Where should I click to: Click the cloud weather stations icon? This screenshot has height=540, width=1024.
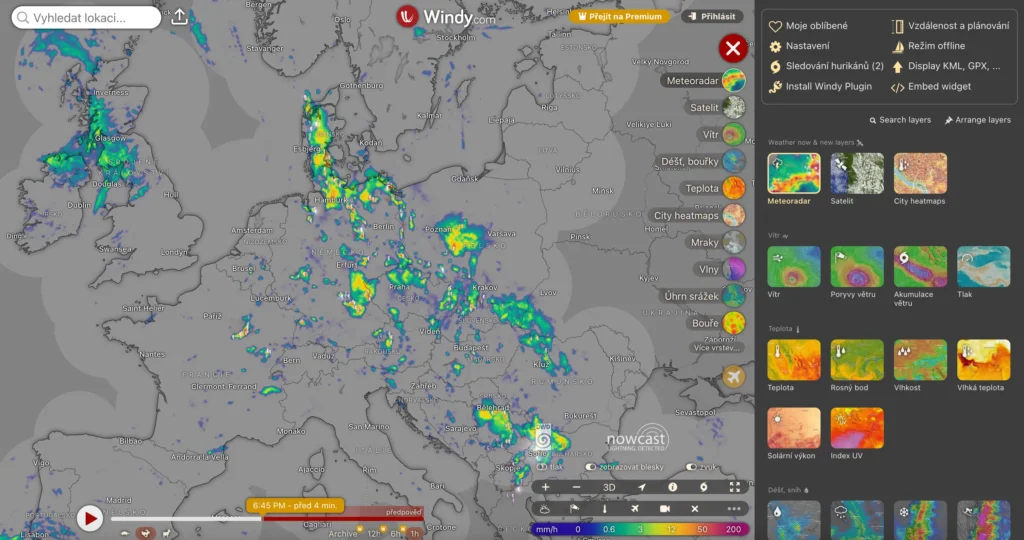pyautogui.click(x=545, y=509)
